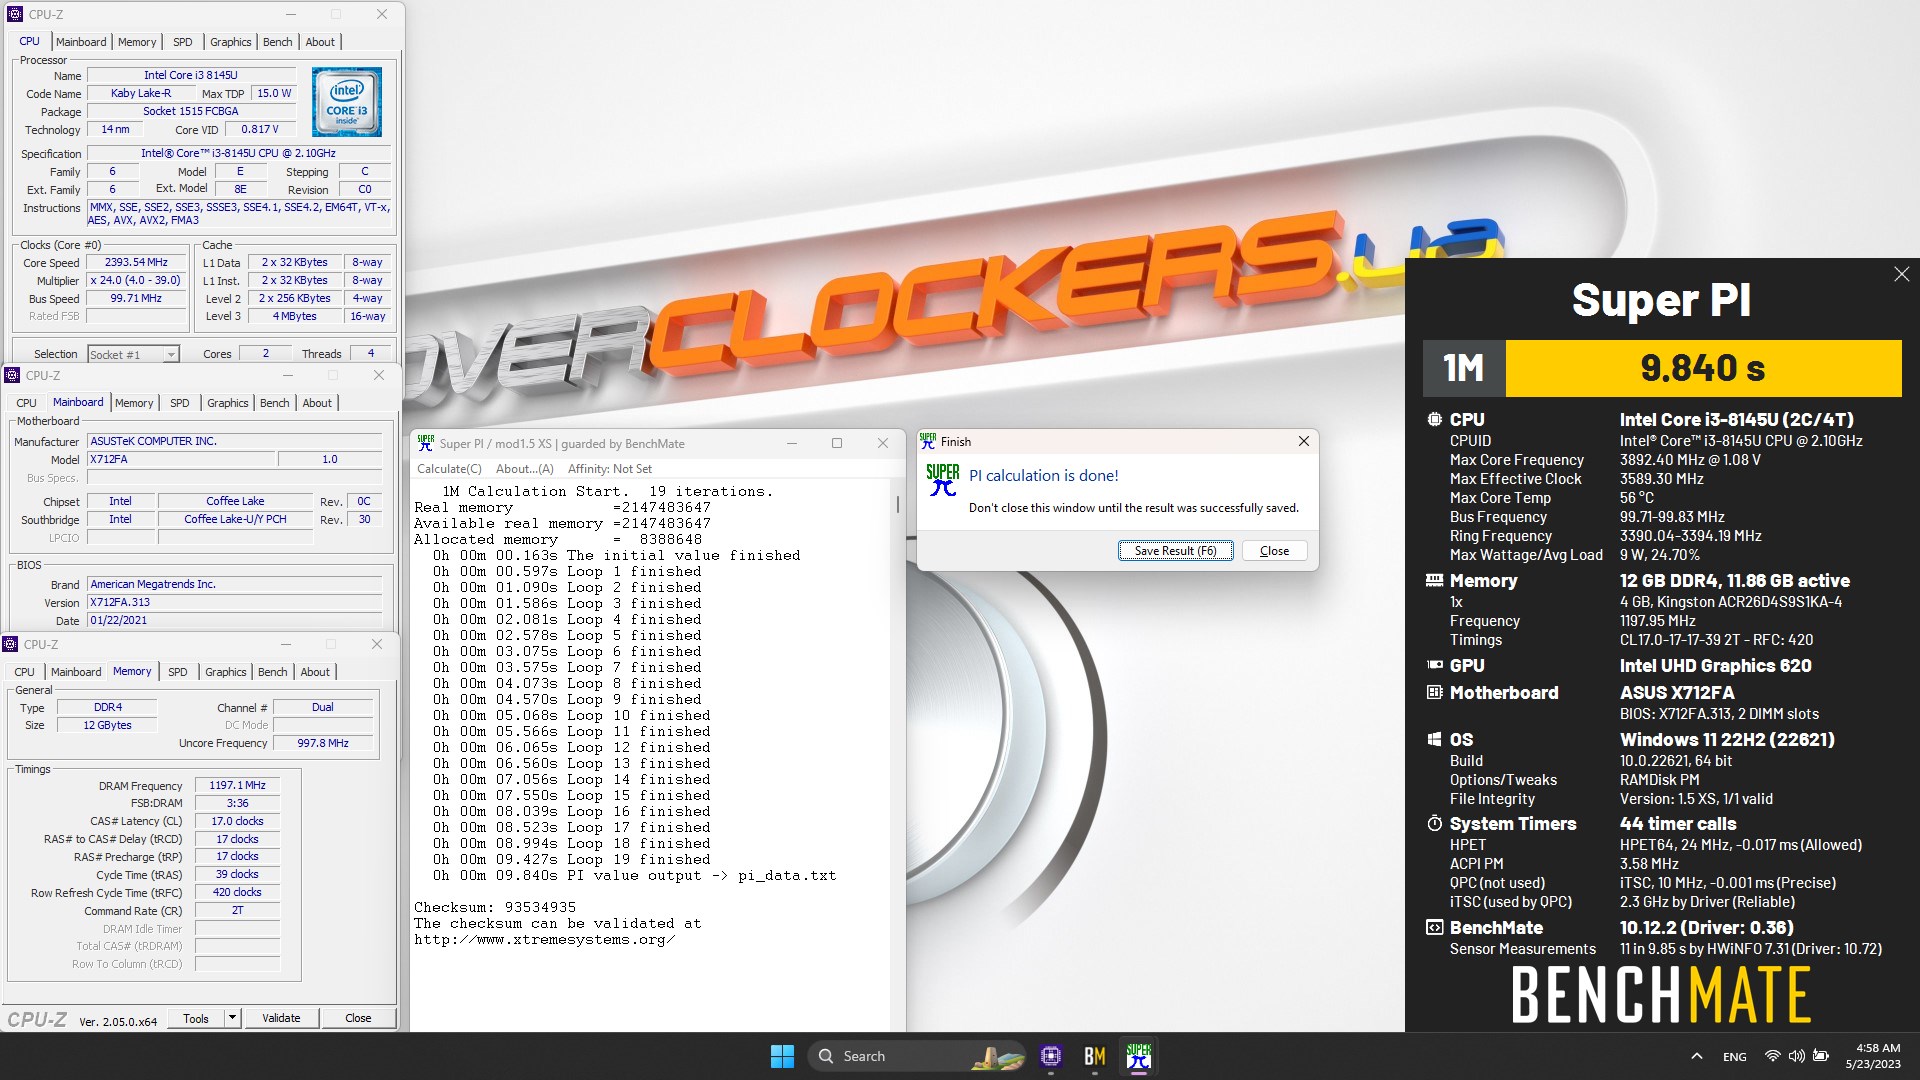
Task: Click CPU-Z title icon in top window
Action: 15,14
